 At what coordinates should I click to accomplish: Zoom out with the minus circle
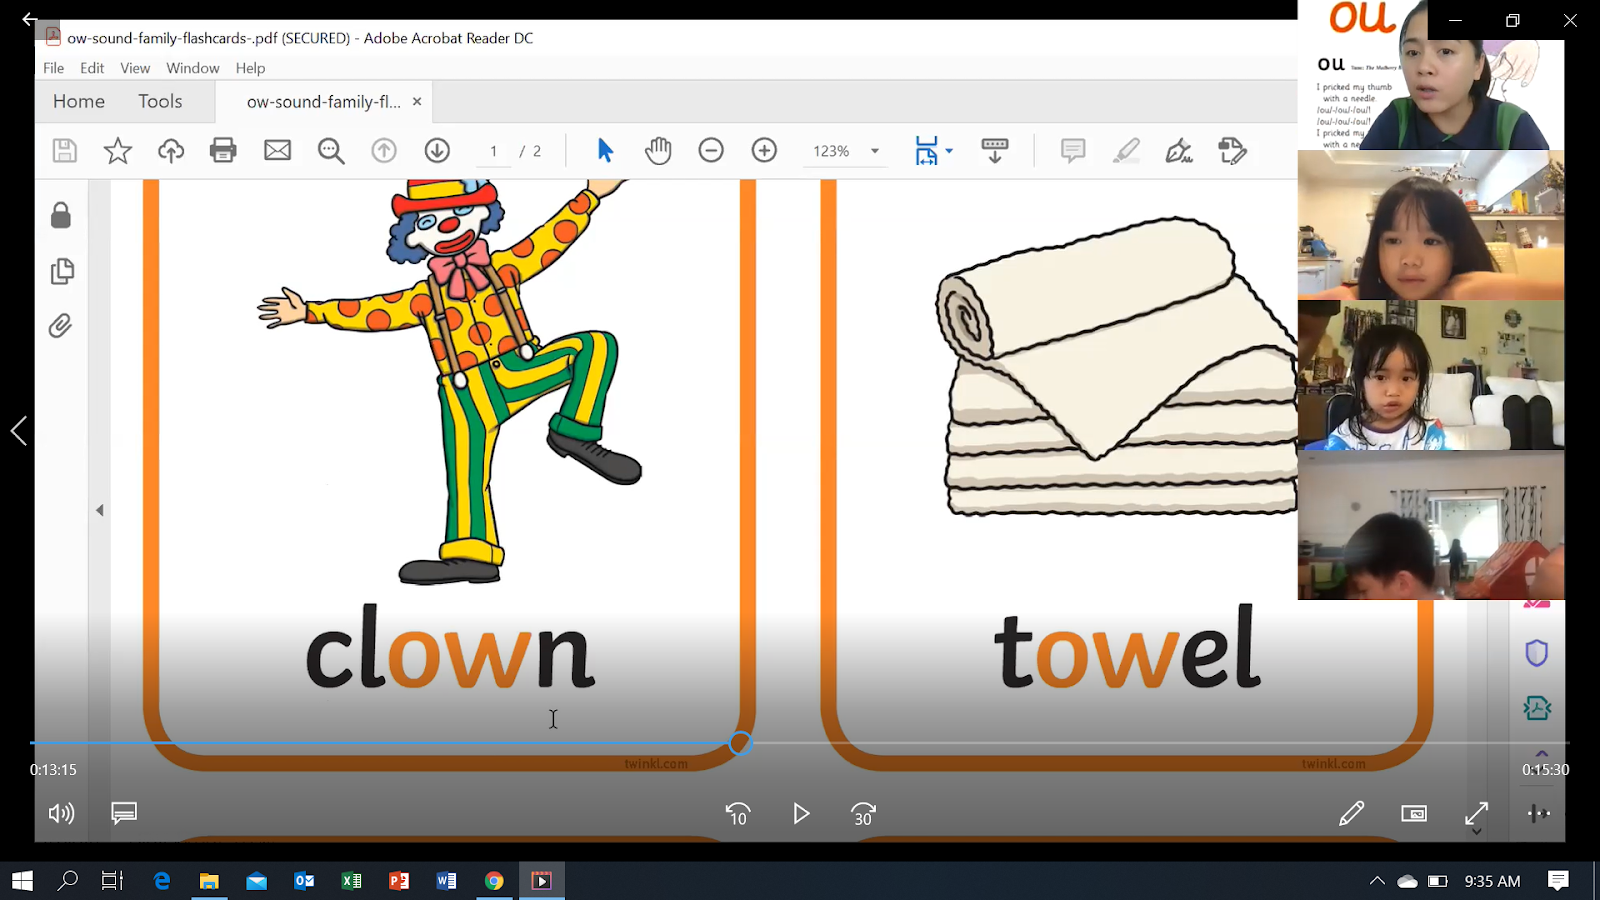[x=711, y=151]
